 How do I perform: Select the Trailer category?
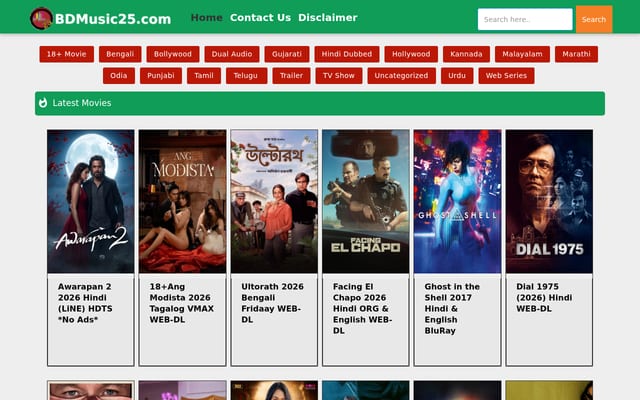click(291, 76)
